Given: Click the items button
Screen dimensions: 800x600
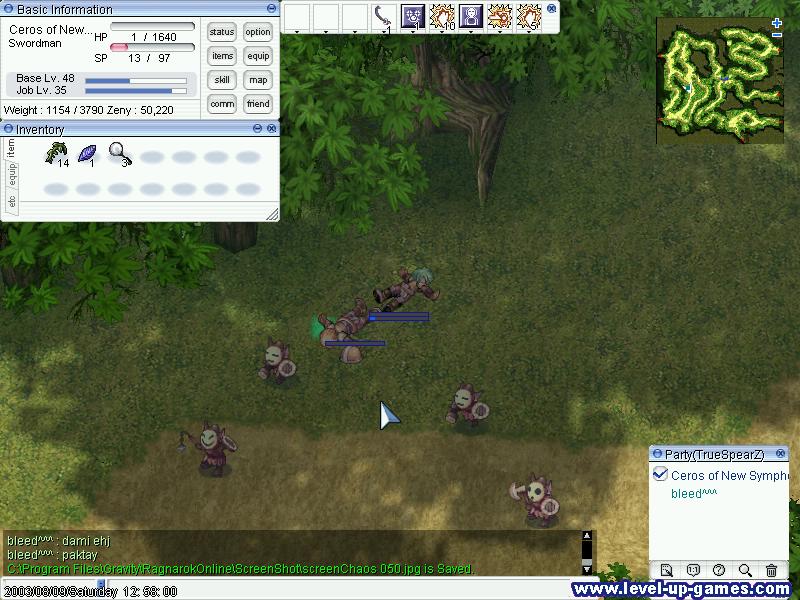Looking at the screenshot, I should 221,56.
